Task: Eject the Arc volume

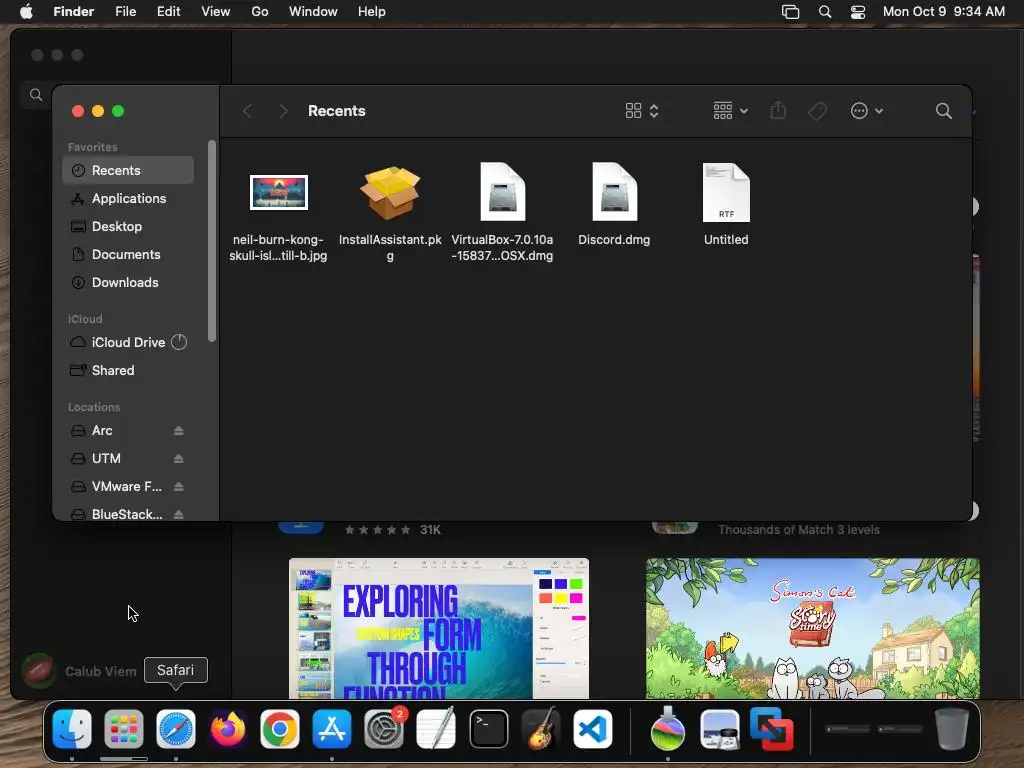Action: (178, 430)
